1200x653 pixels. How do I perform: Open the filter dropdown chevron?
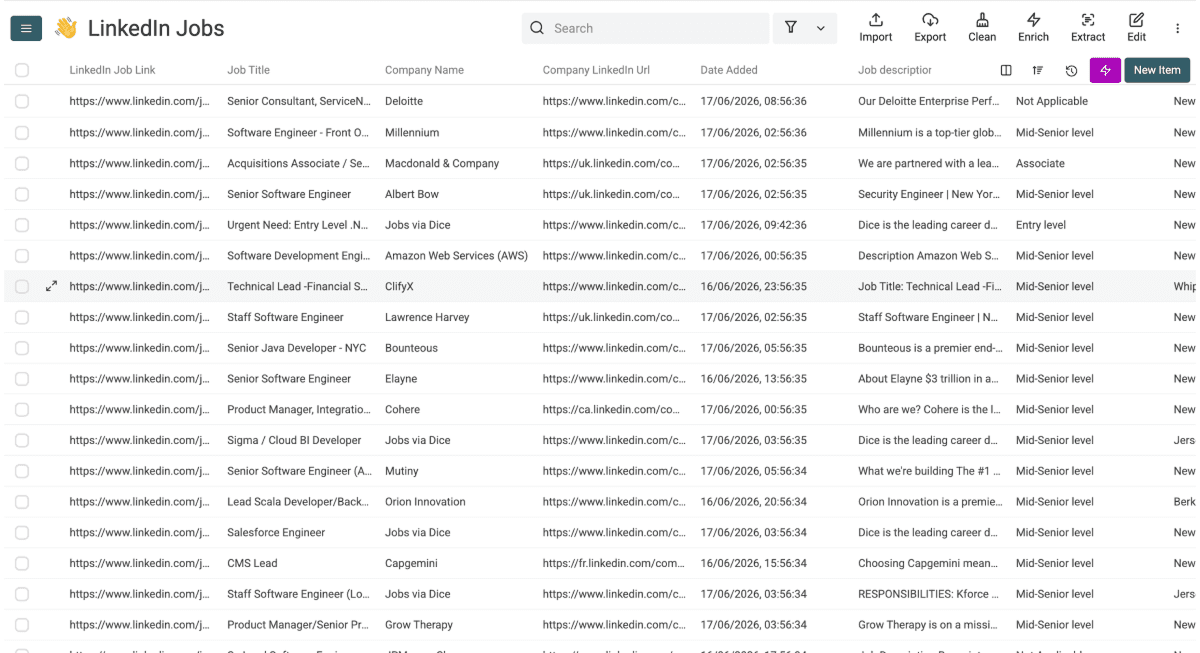(x=821, y=28)
